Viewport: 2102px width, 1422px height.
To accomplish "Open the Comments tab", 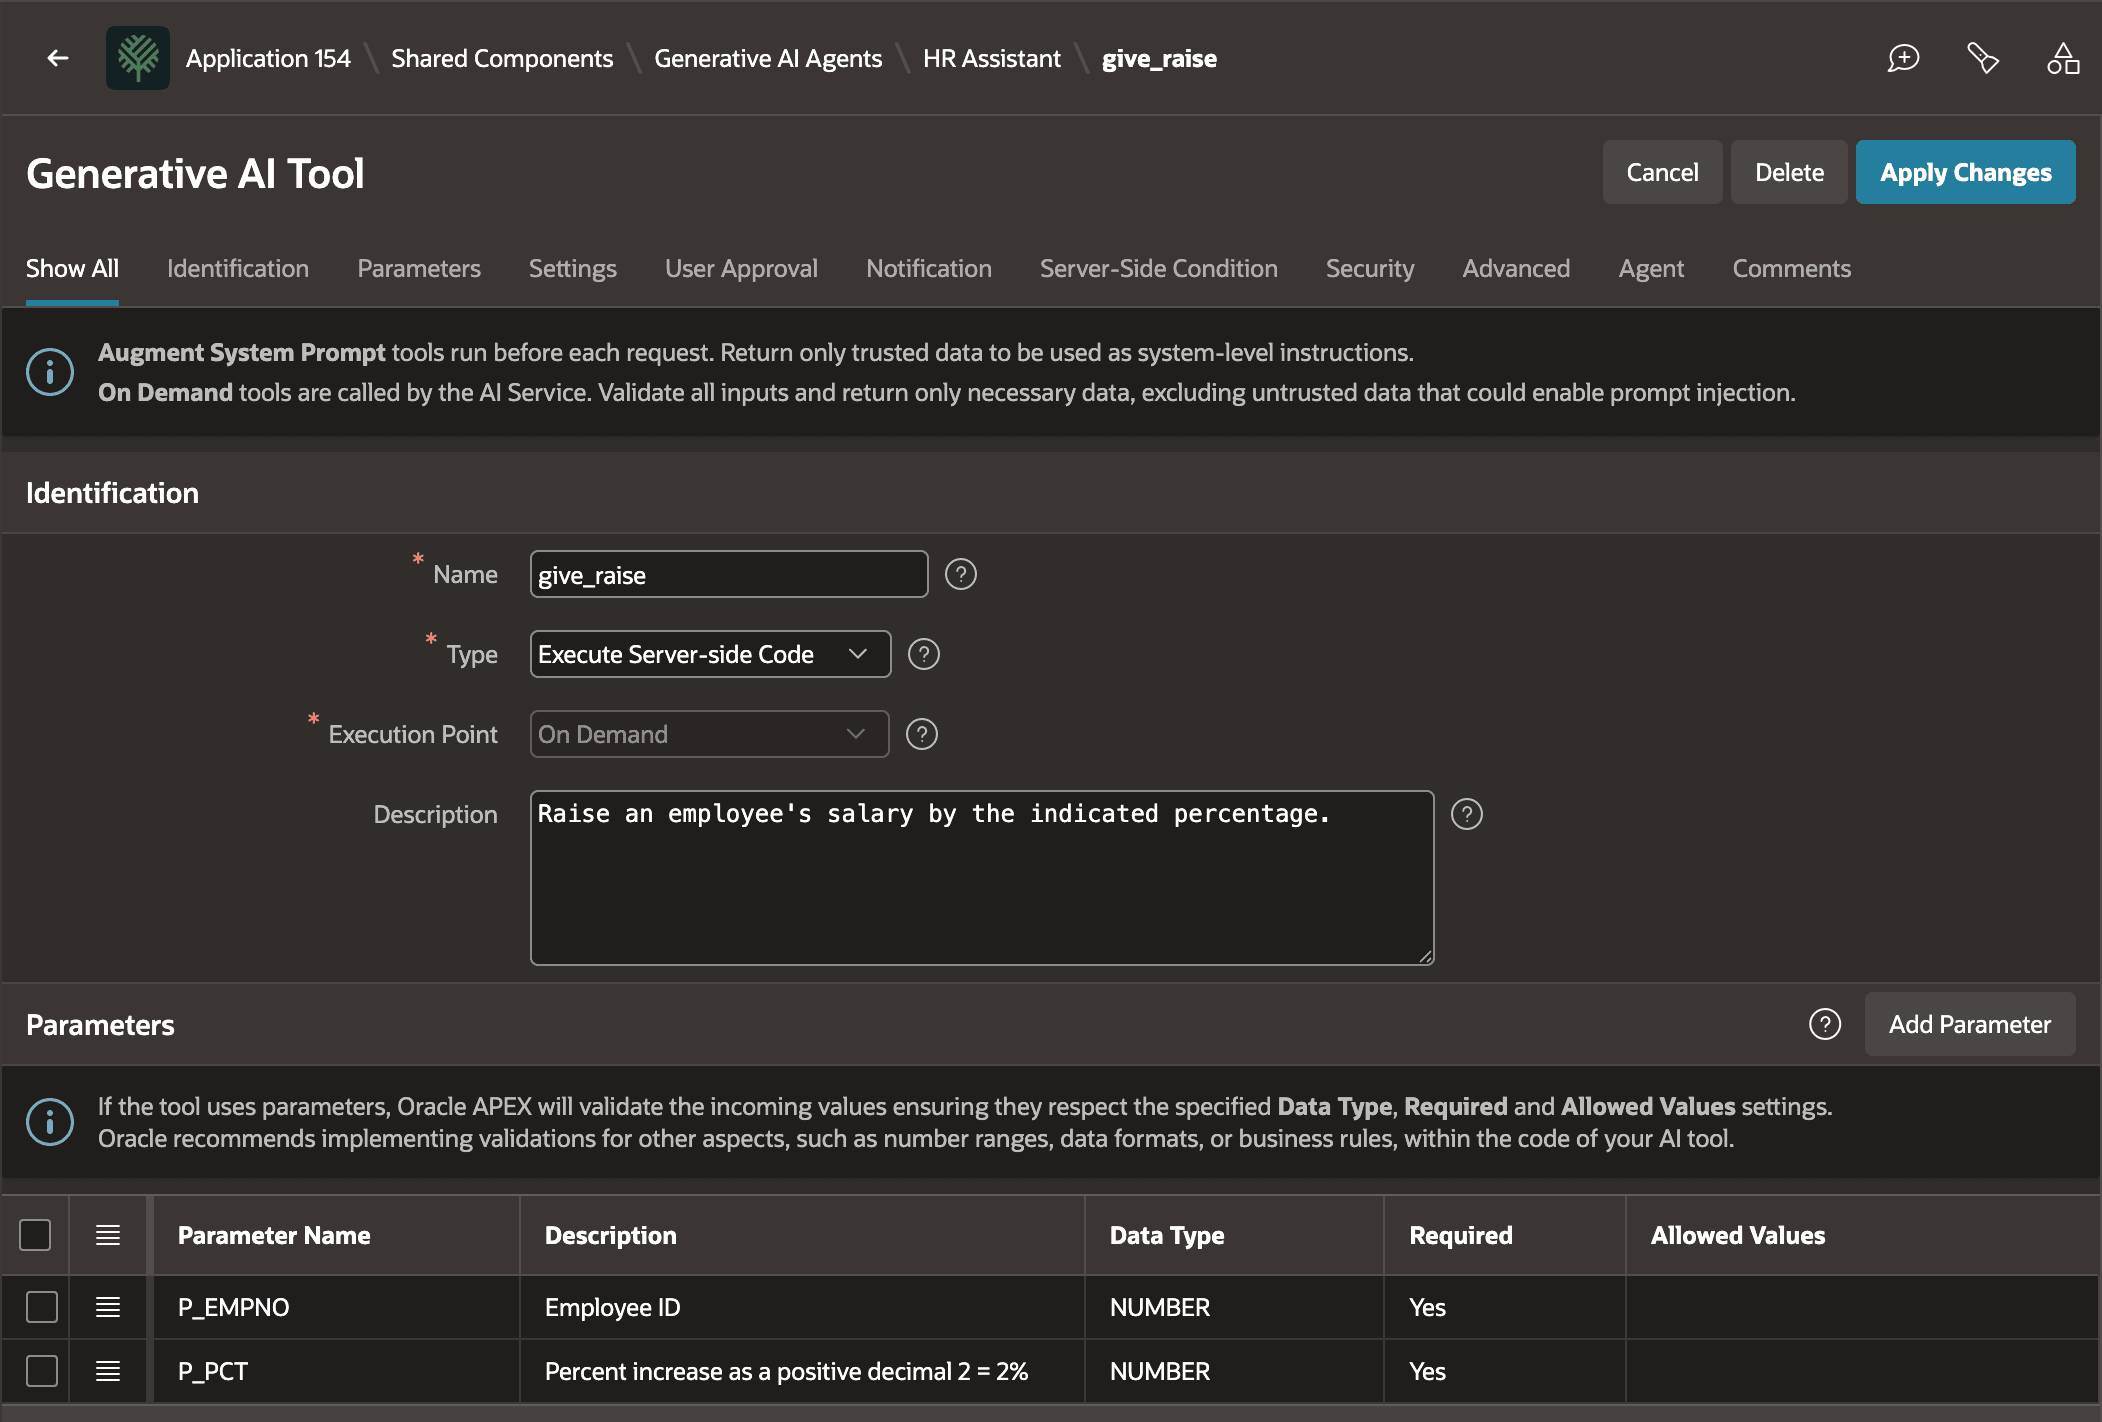I will 1791,268.
